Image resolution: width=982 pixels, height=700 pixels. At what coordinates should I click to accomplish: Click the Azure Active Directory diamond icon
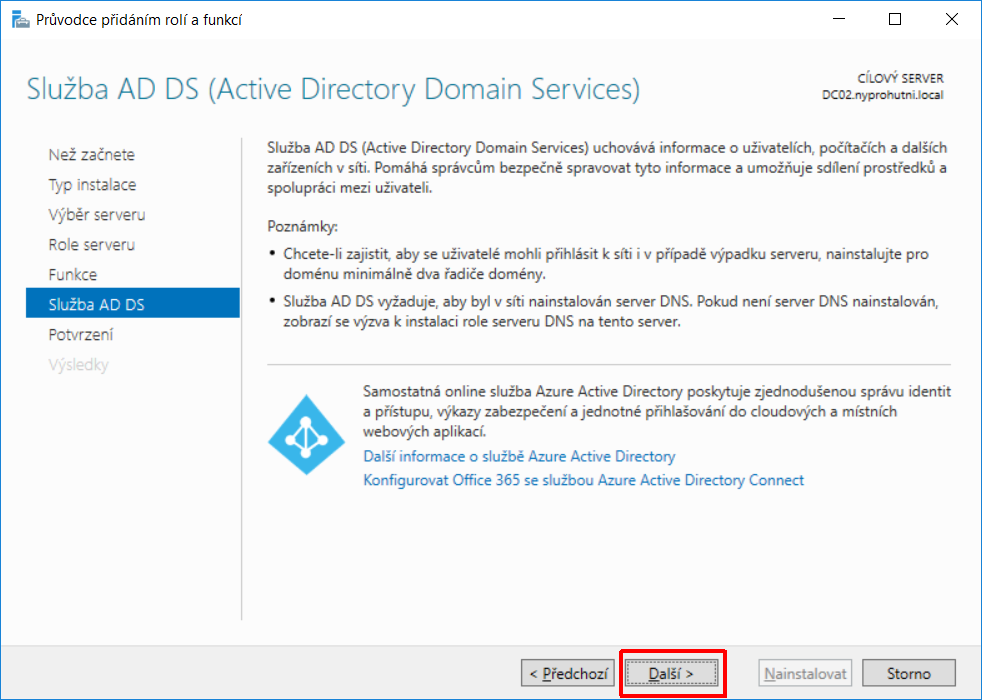tap(306, 435)
